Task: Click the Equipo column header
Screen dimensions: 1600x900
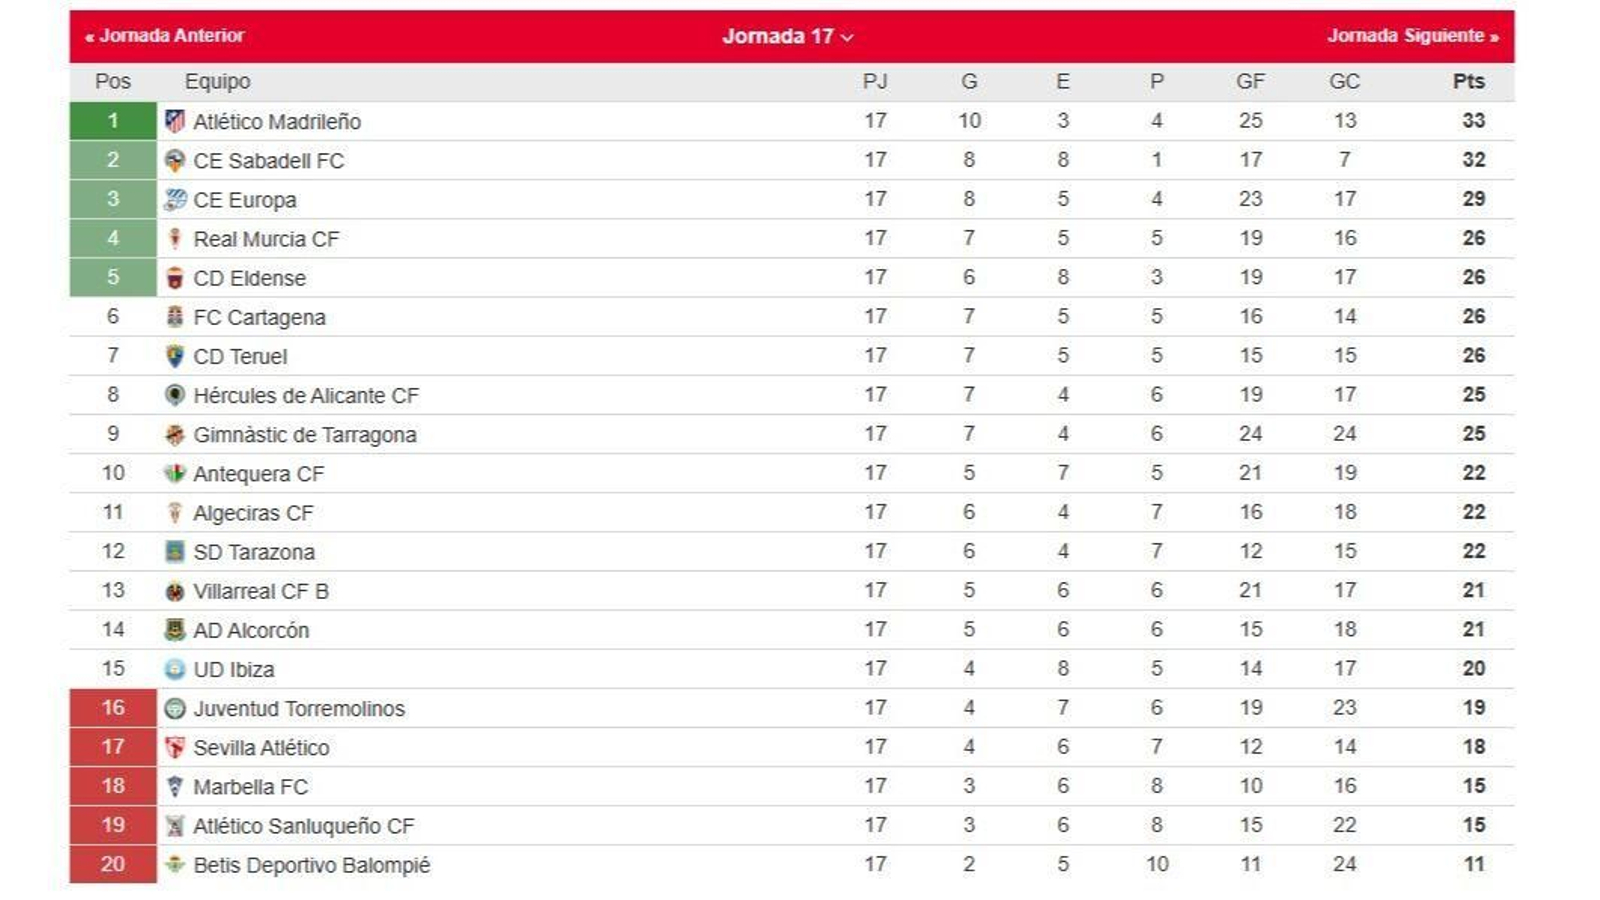Action: pyautogui.click(x=215, y=81)
